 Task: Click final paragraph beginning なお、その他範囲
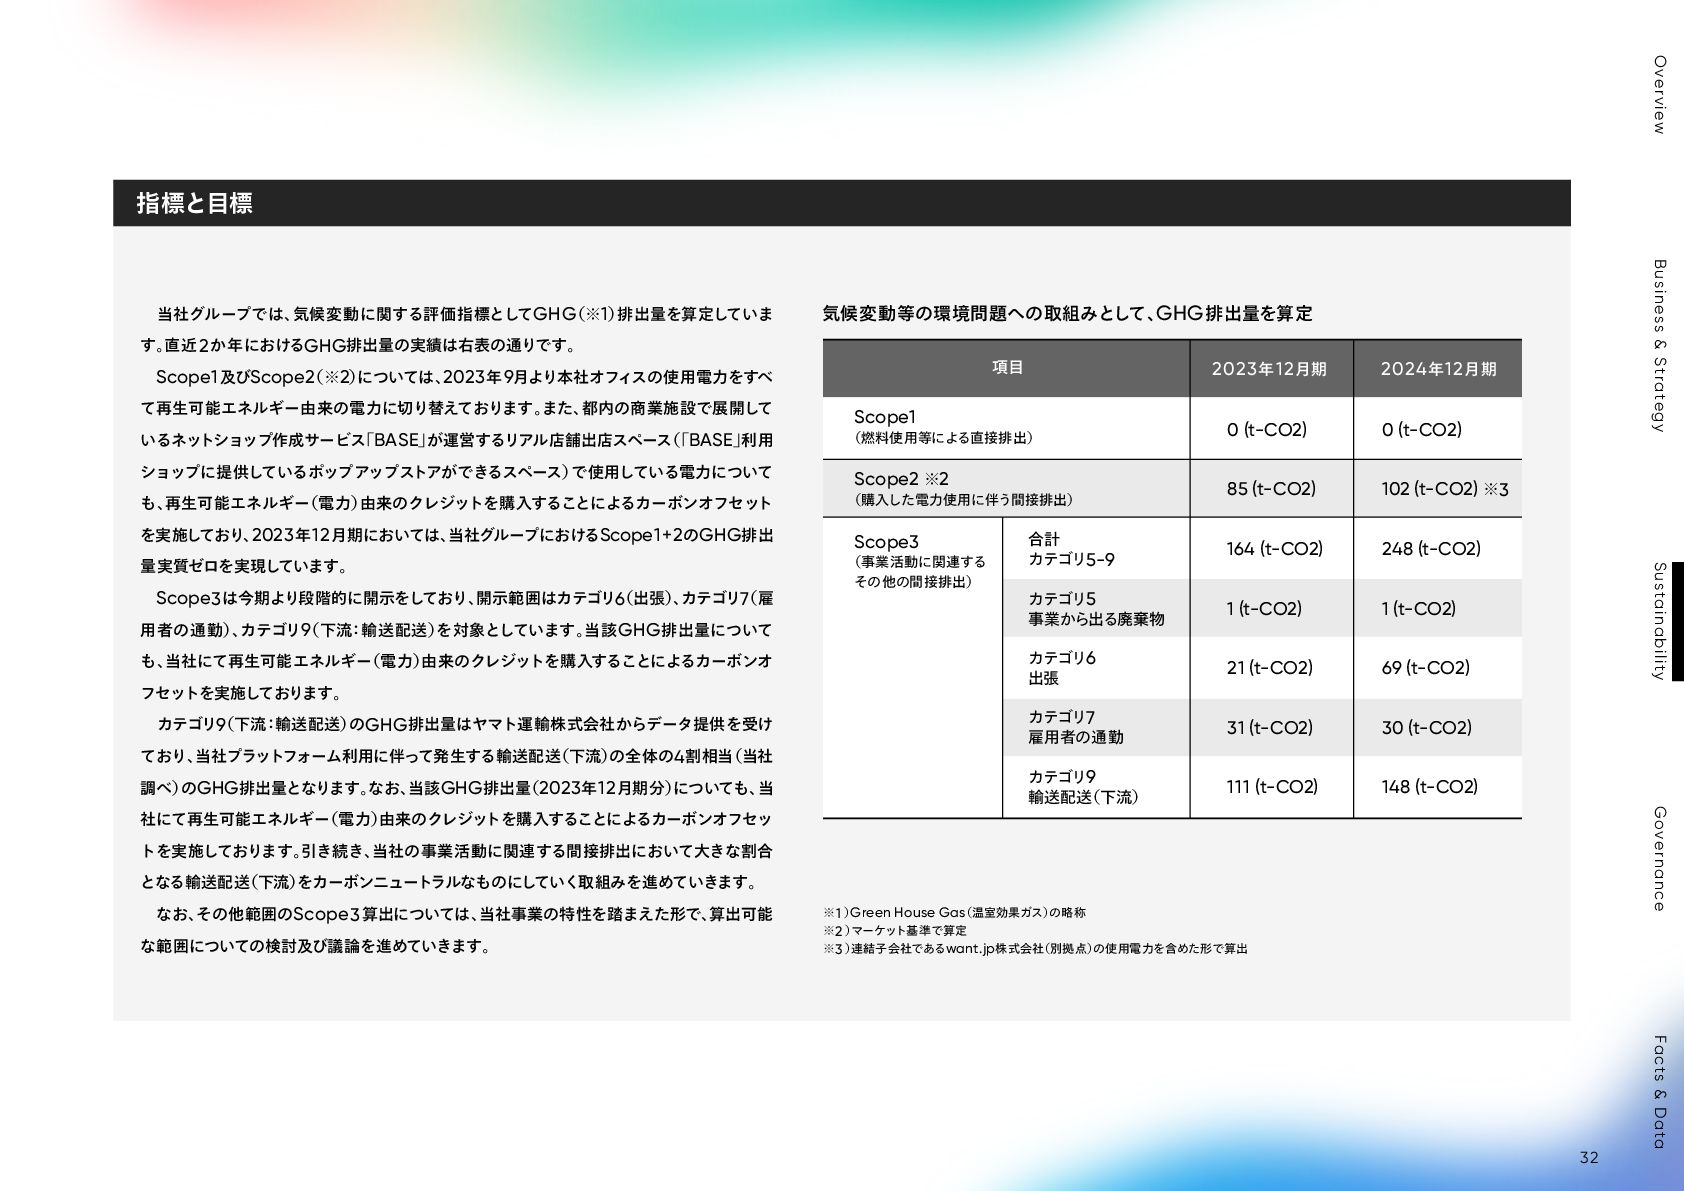(x=456, y=930)
